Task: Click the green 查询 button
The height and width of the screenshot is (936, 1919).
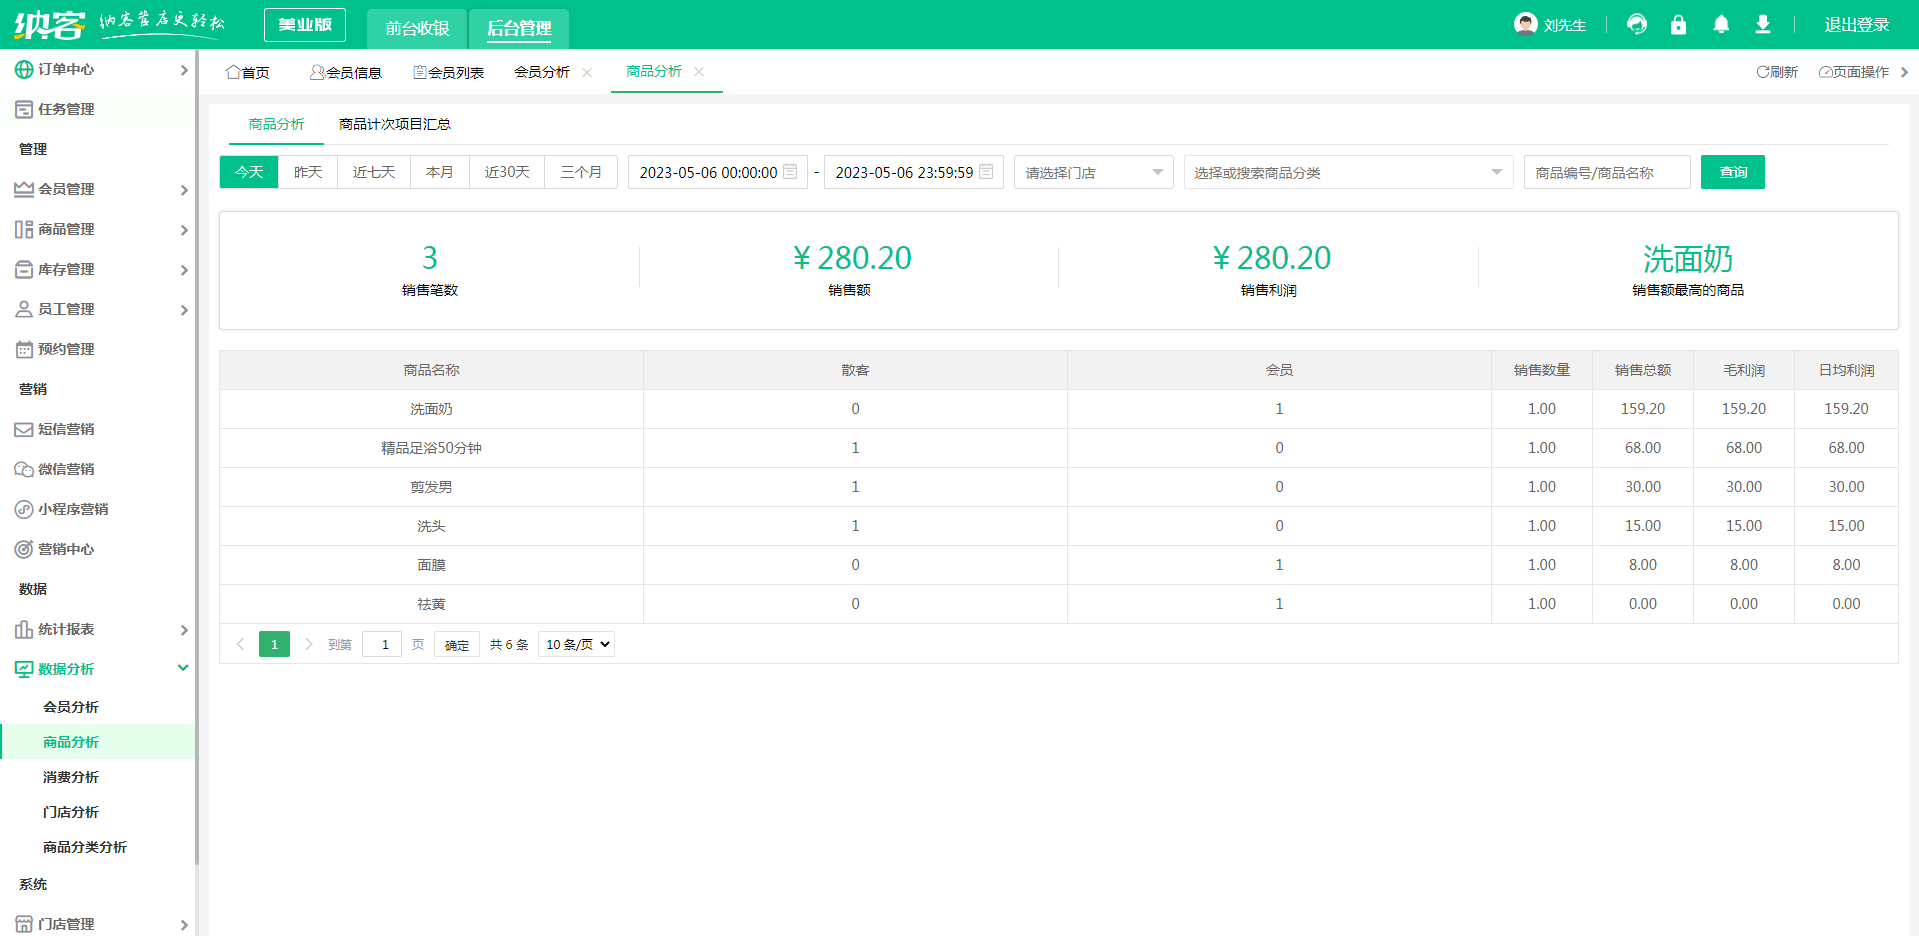Action: (x=1733, y=172)
